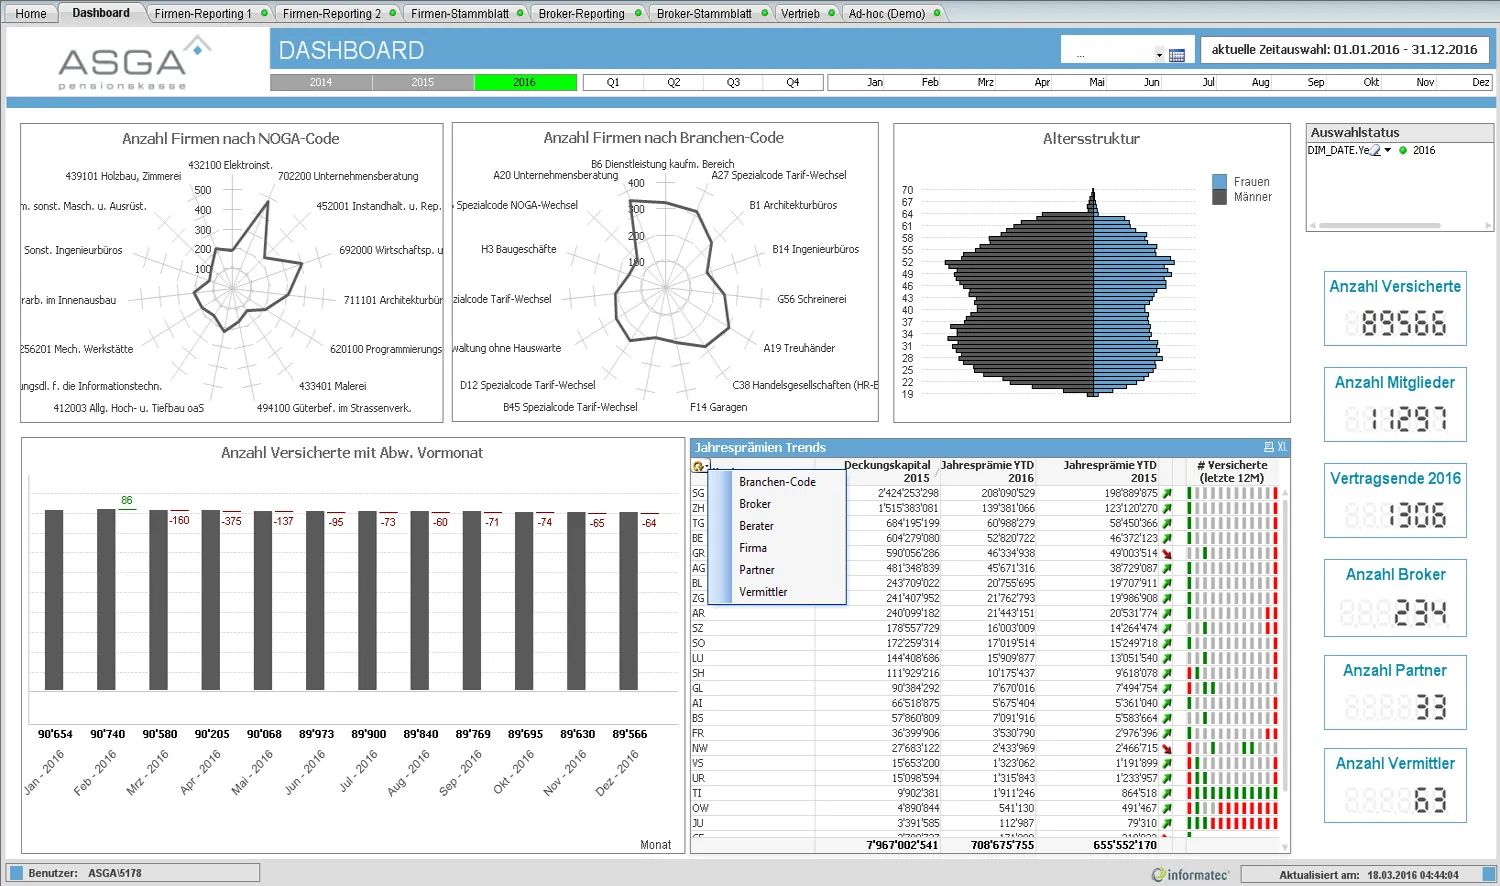The image size is (1500, 886).
Task: Select quarter Q2
Action: point(674,82)
